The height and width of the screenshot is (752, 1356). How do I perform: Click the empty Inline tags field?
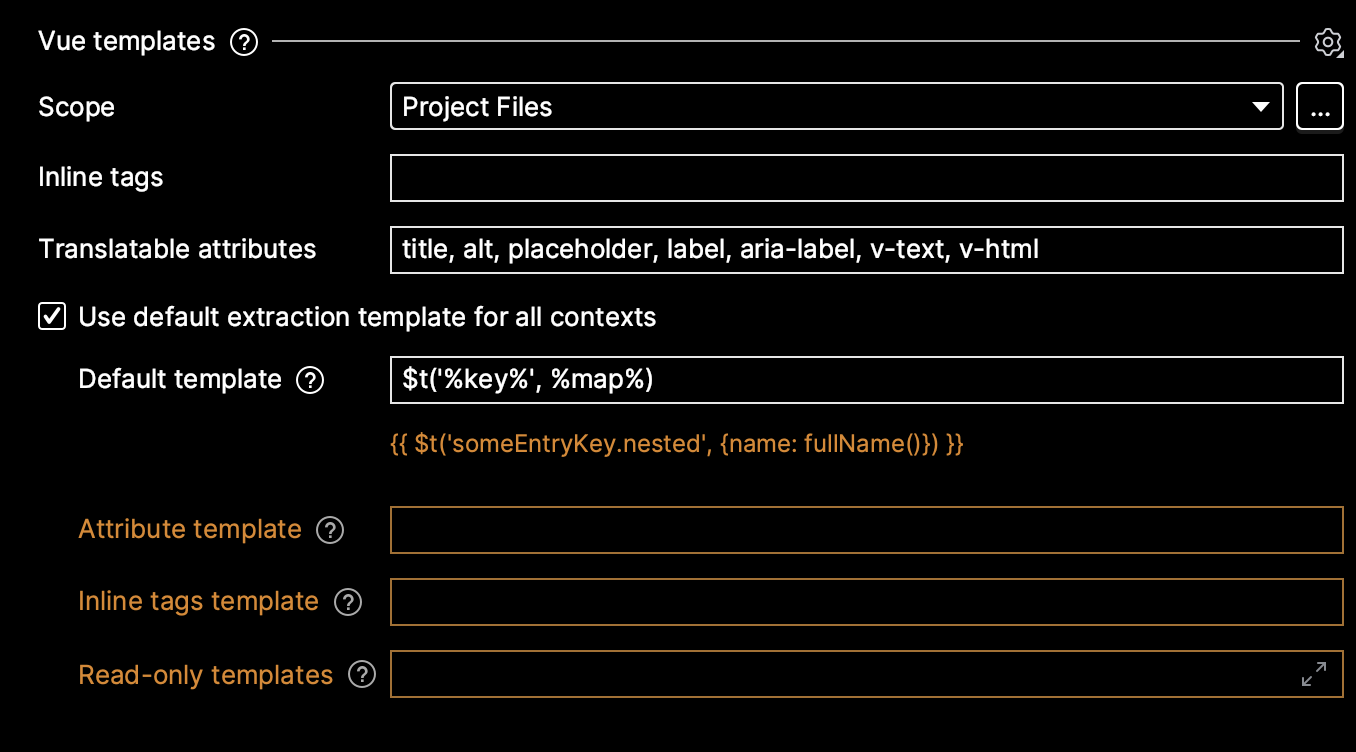(866, 178)
